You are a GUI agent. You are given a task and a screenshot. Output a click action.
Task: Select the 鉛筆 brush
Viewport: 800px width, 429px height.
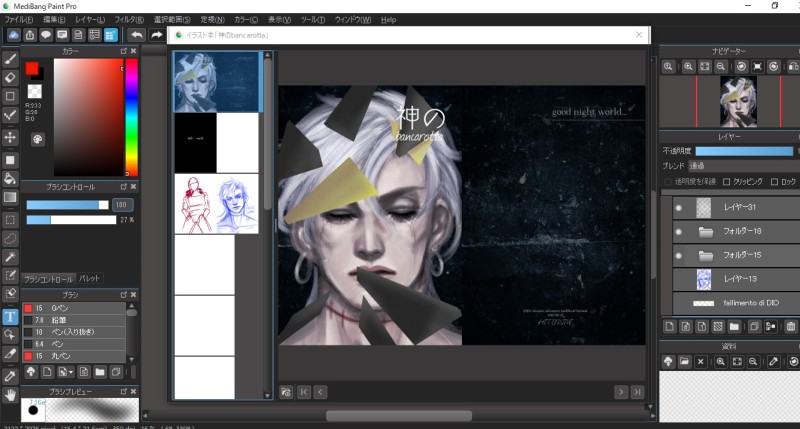click(x=74, y=320)
